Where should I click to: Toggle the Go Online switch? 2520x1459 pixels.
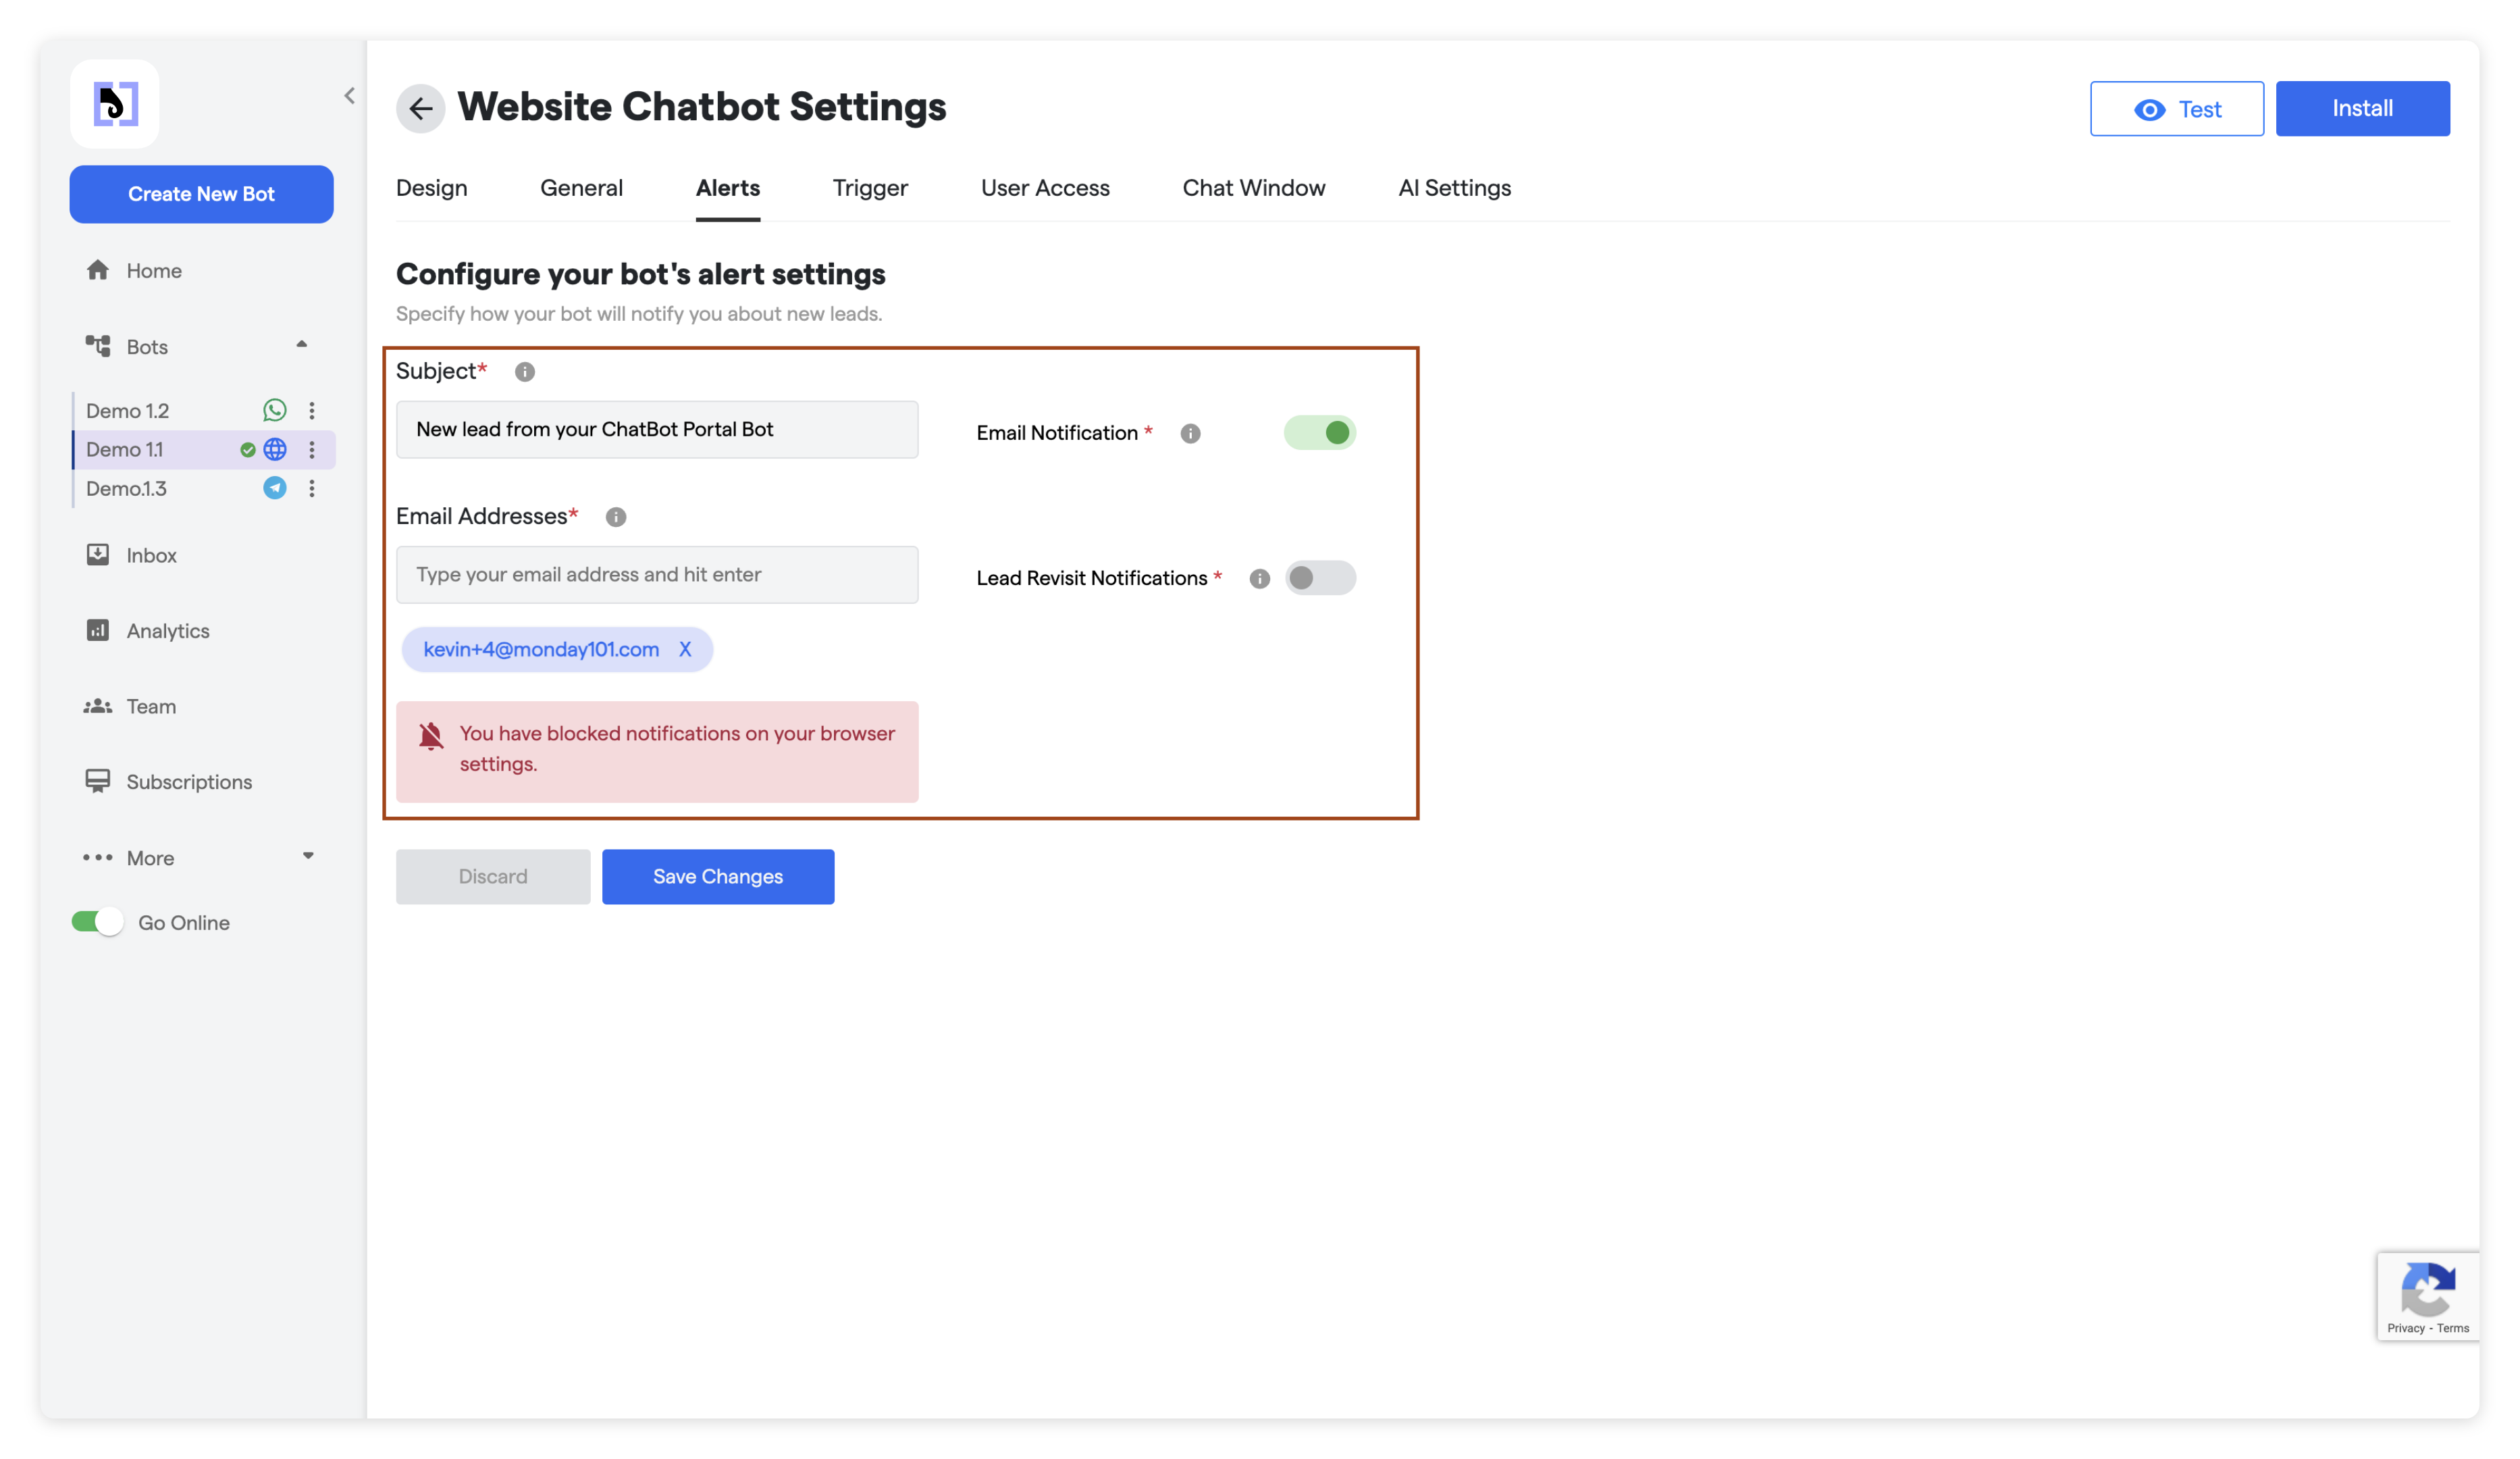[x=97, y=922]
